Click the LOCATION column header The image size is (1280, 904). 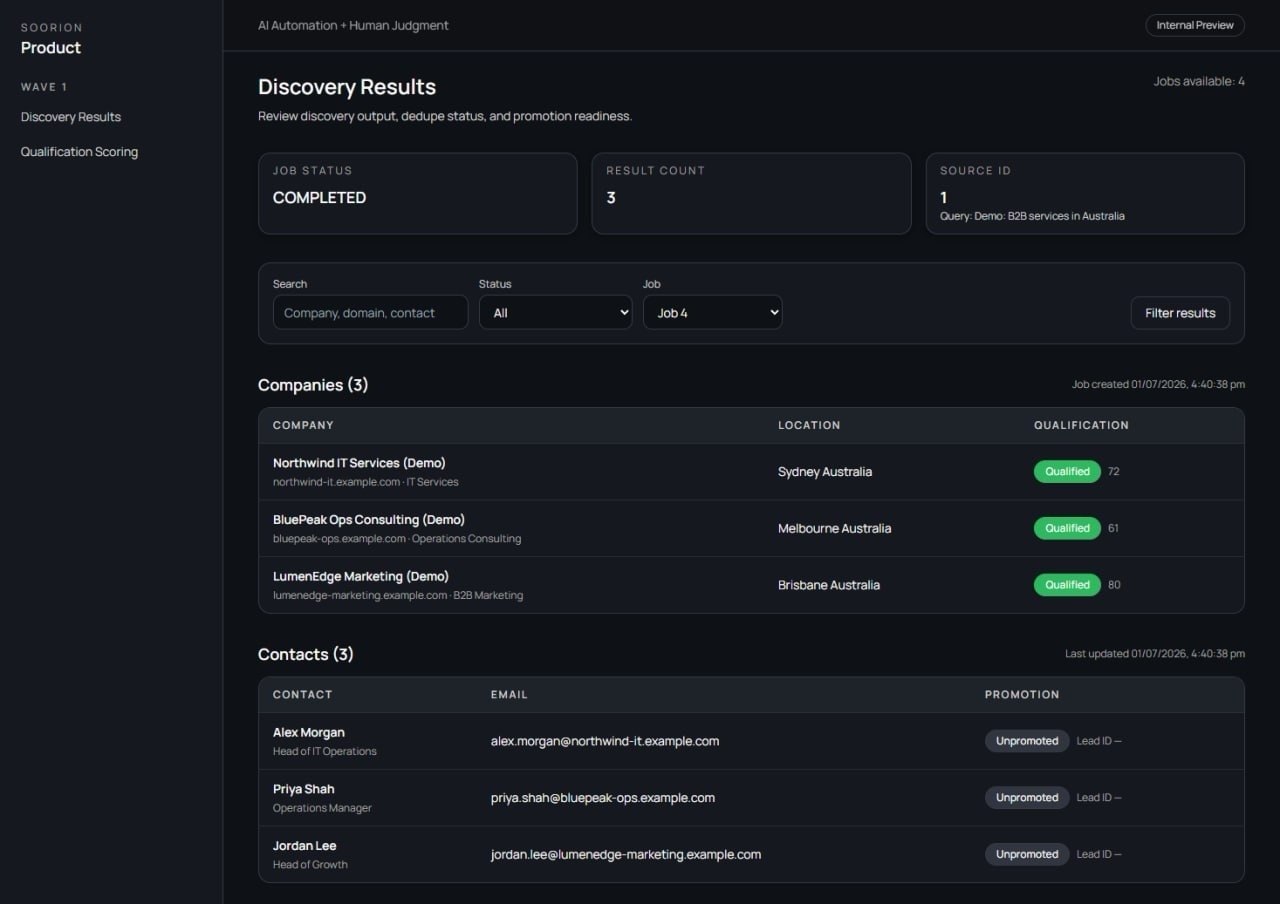809,425
